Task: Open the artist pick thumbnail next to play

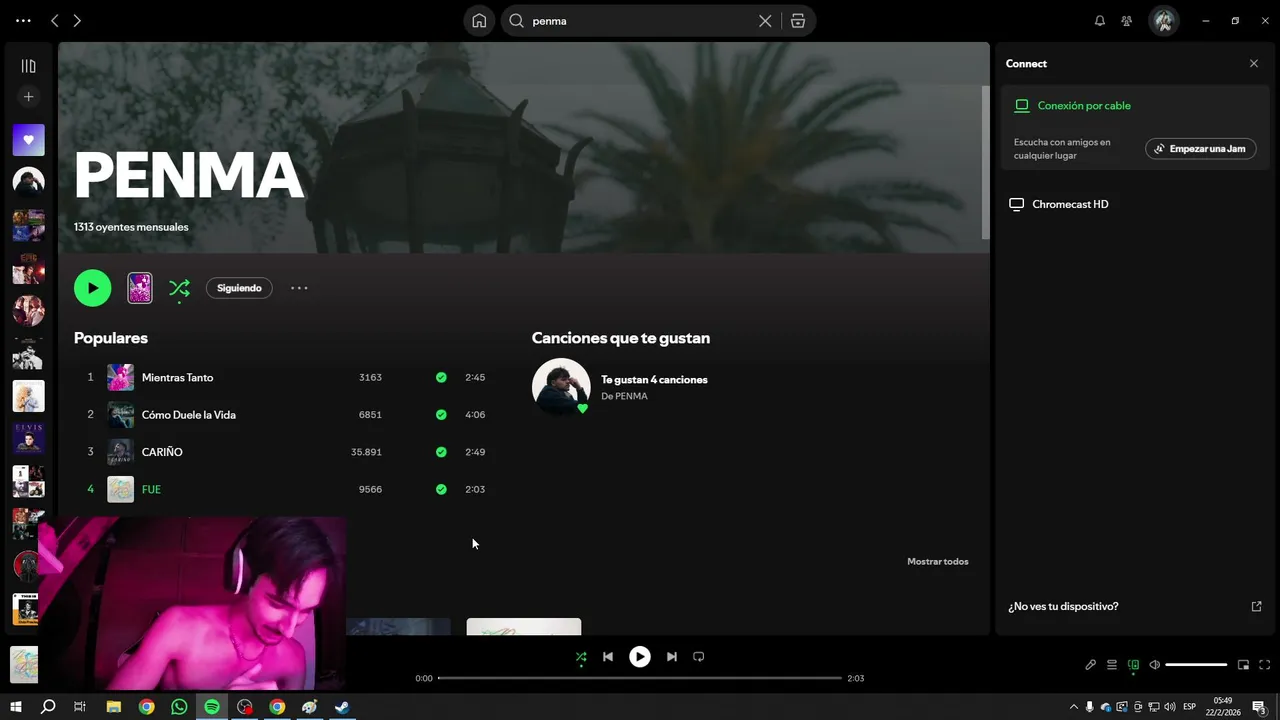Action: [140, 288]
